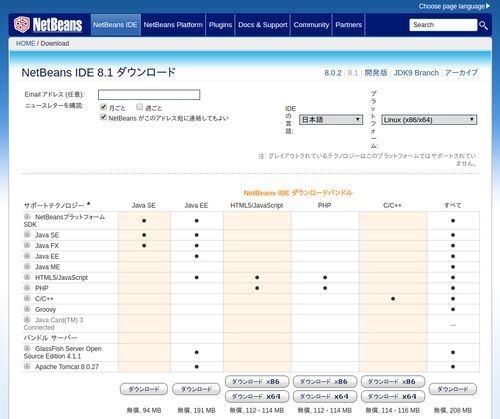Viewport: 500px width, 419px height.
Task: Click info icon beside Groovy row
Action: coord(27,309)
